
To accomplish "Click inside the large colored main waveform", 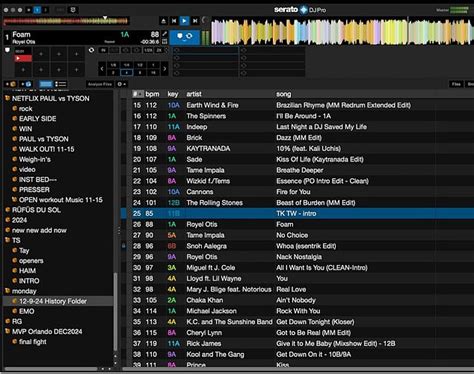I will [x=342, y=32].
